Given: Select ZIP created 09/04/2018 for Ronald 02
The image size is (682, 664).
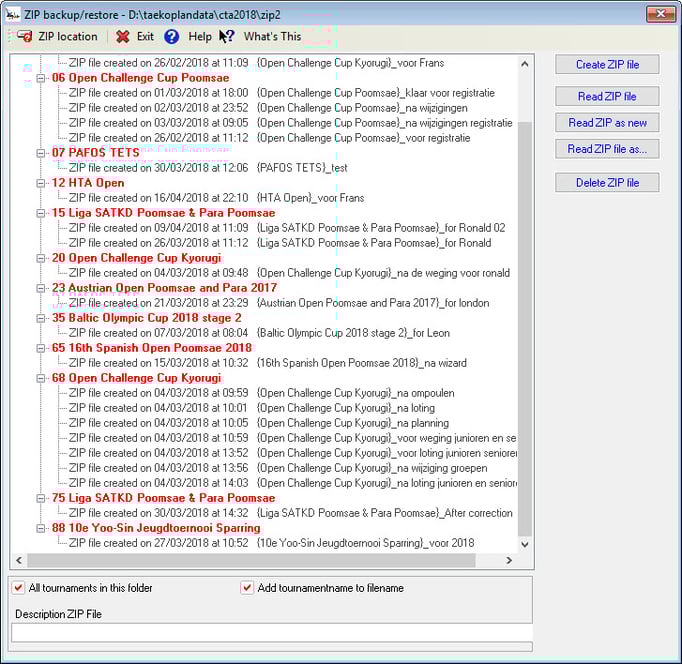Looking at the screenshot, I should coord(287,228).
